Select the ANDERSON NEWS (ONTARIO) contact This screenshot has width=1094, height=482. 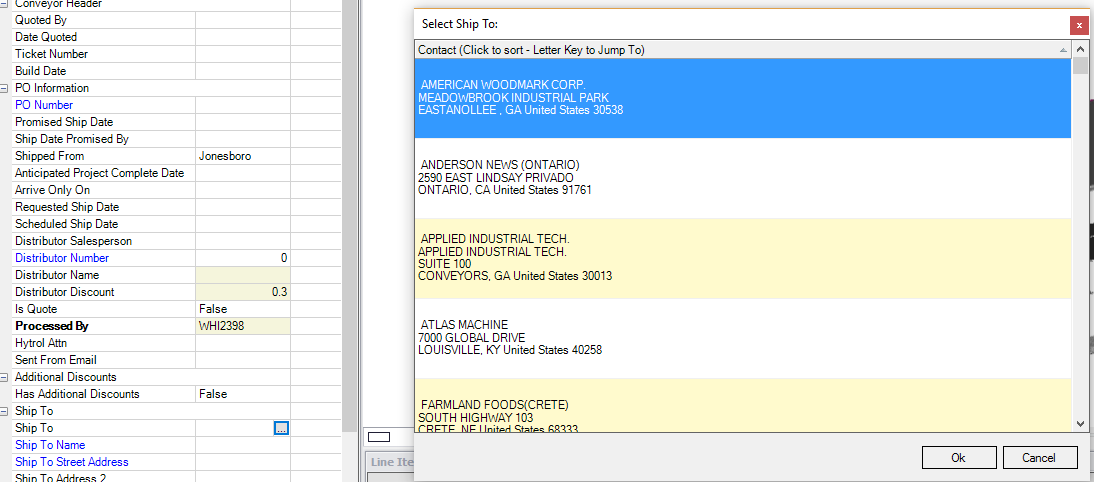click(742, 178)
